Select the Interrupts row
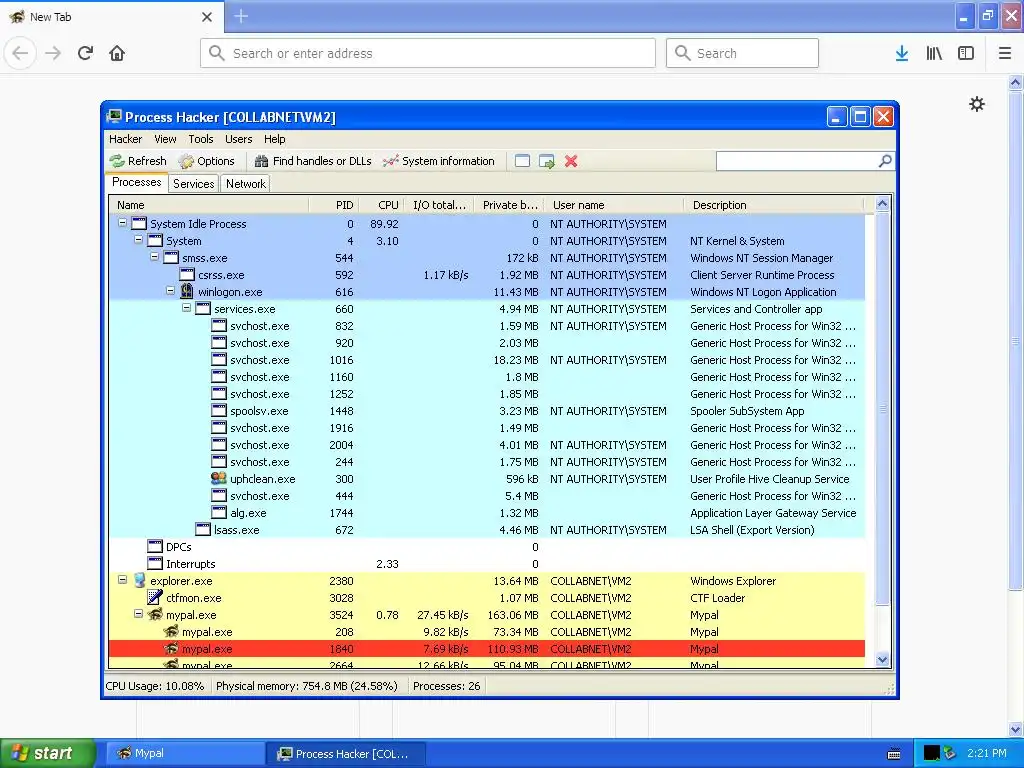 click(487, 564)
